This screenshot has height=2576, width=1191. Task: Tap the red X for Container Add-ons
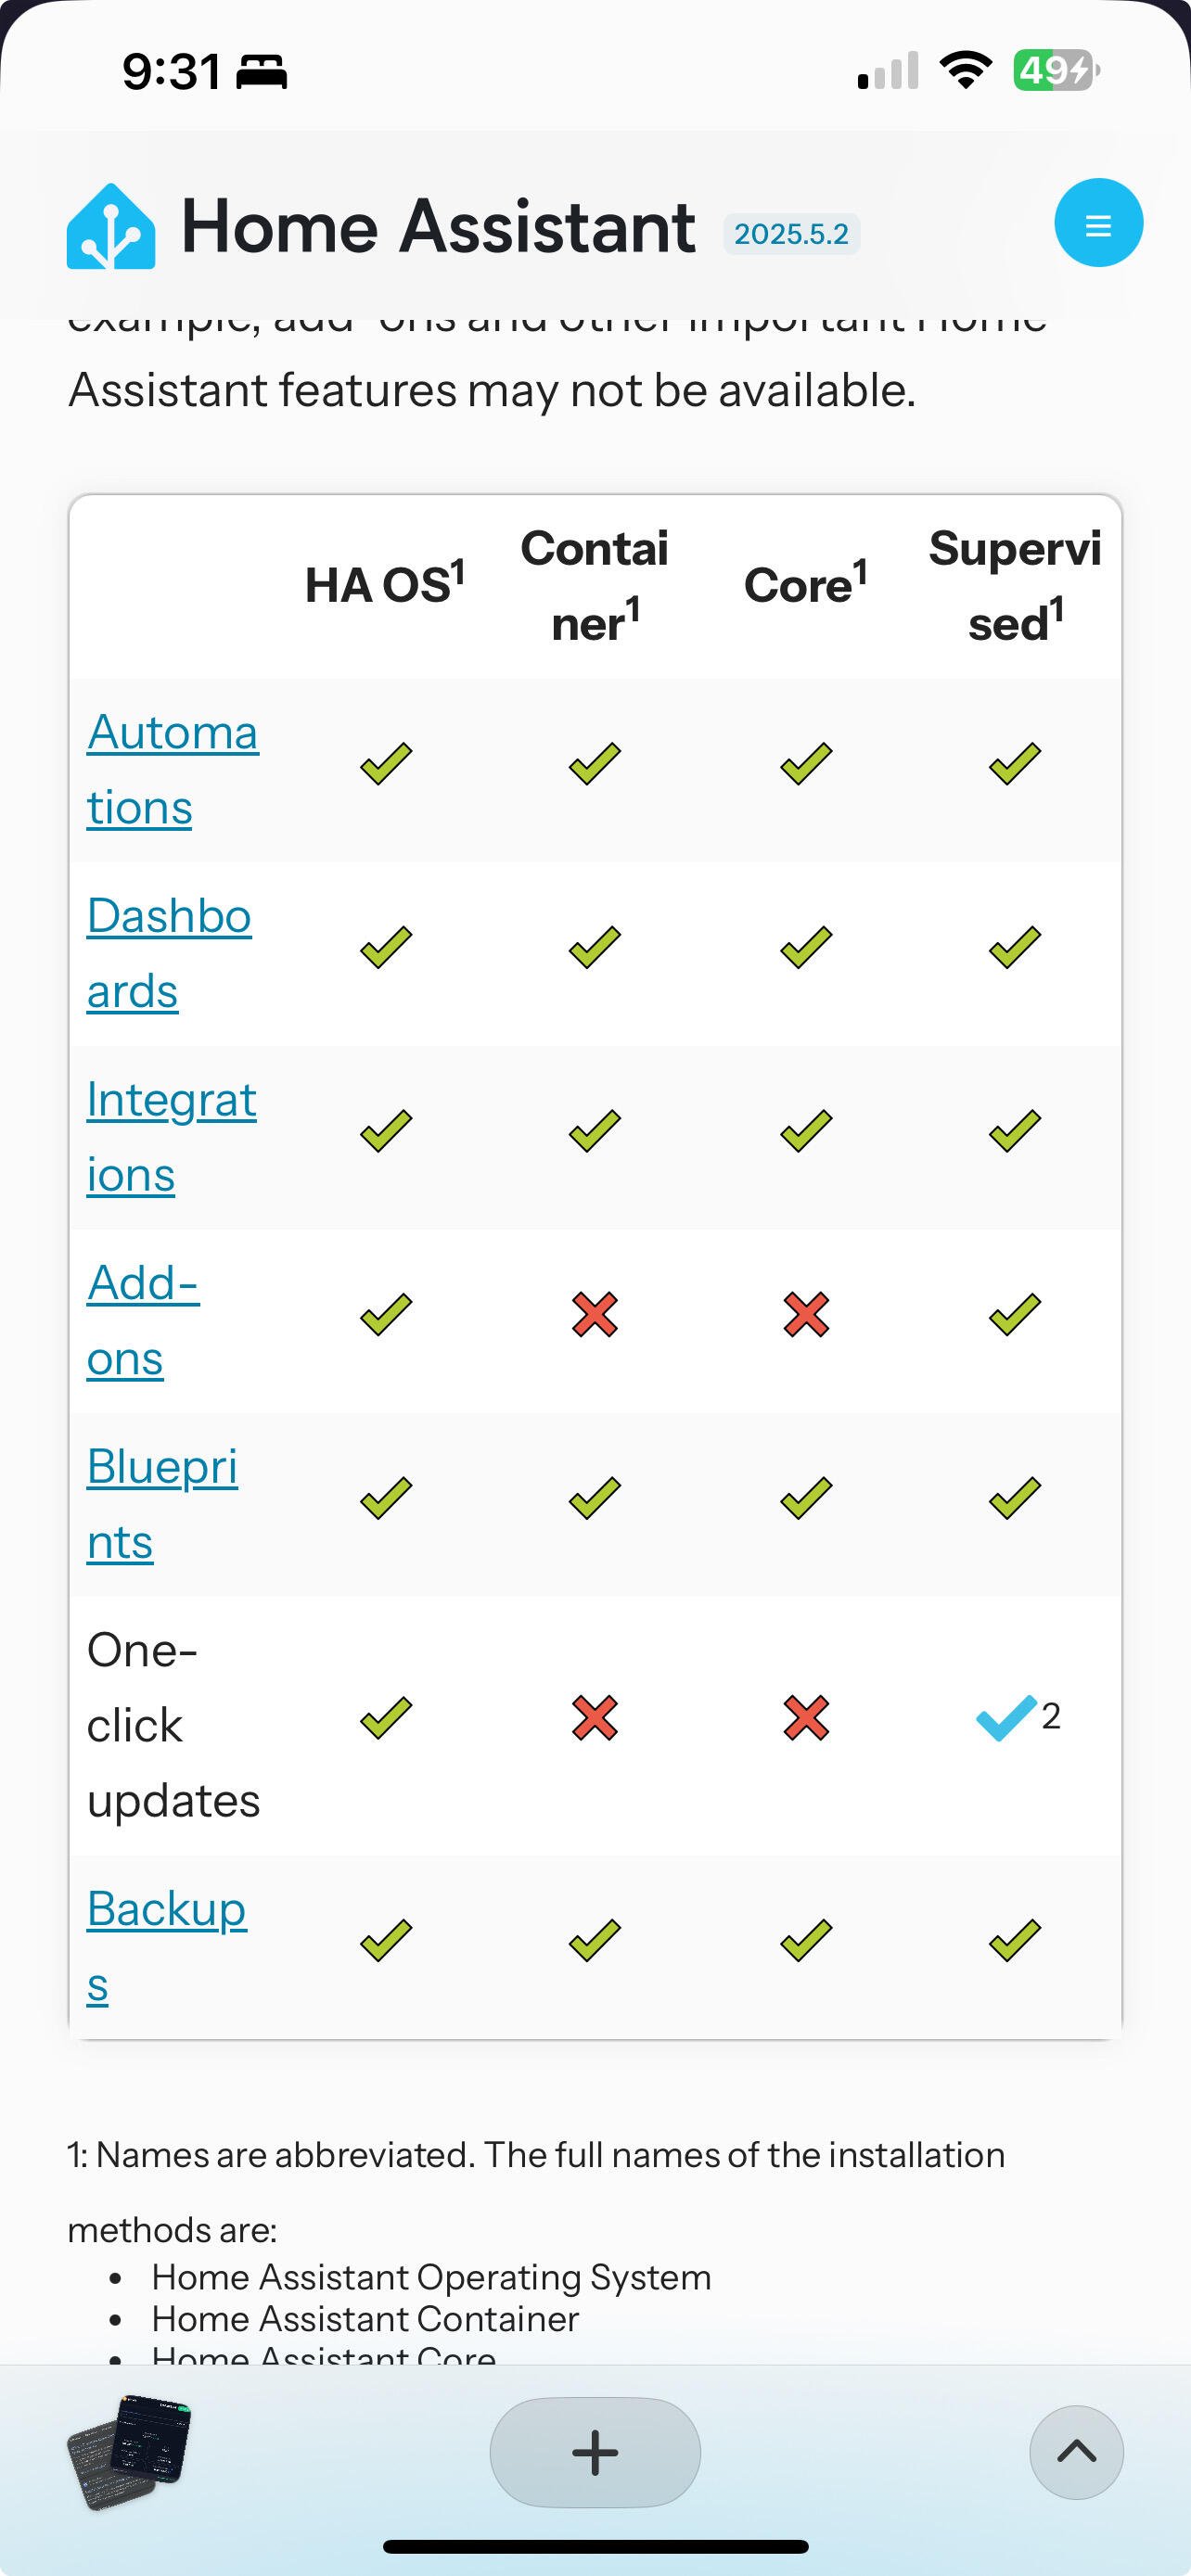[x=595, y=1314]
